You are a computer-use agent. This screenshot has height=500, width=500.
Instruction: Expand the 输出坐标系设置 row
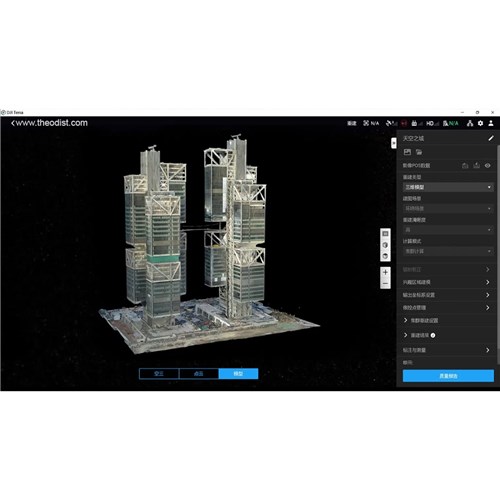click(x=447, y=295)
